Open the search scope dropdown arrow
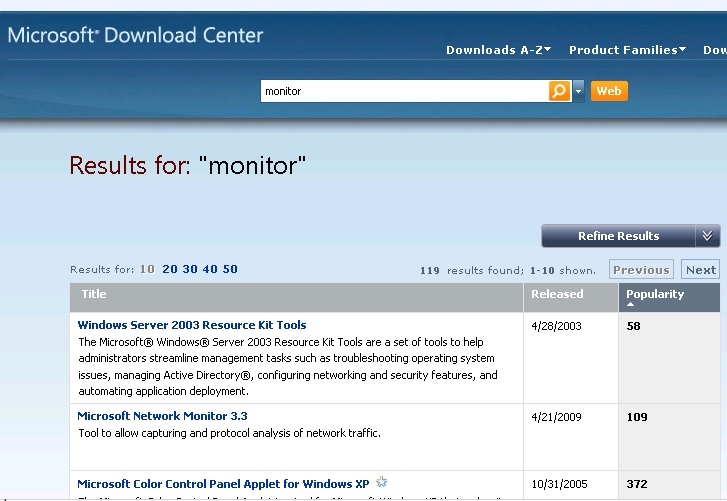The height and width of the screenshot is (501, 727). [578, 91]
